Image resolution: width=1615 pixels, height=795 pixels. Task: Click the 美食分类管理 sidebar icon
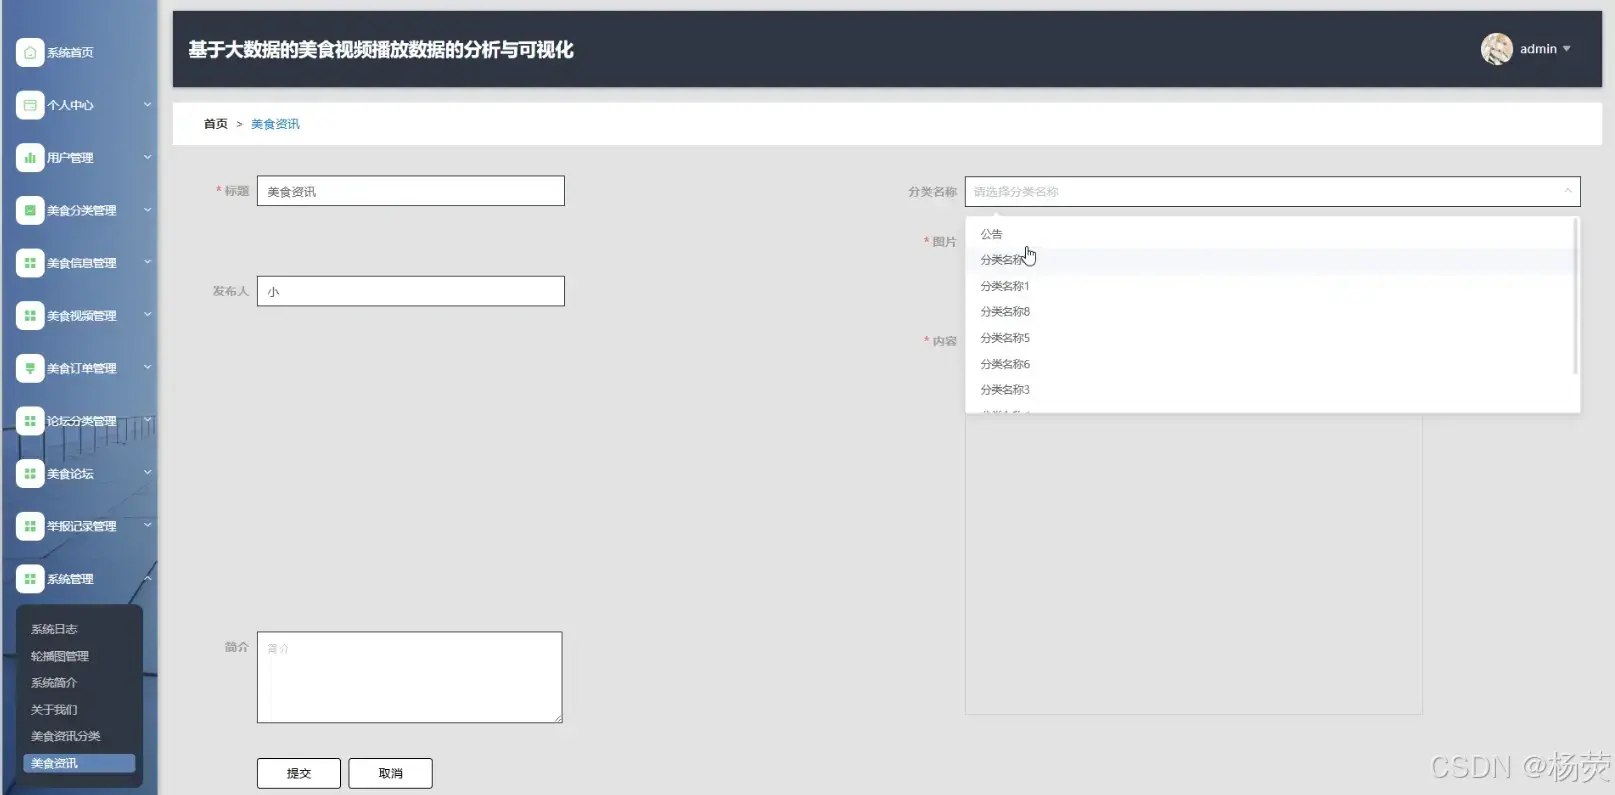pos(30,210)
